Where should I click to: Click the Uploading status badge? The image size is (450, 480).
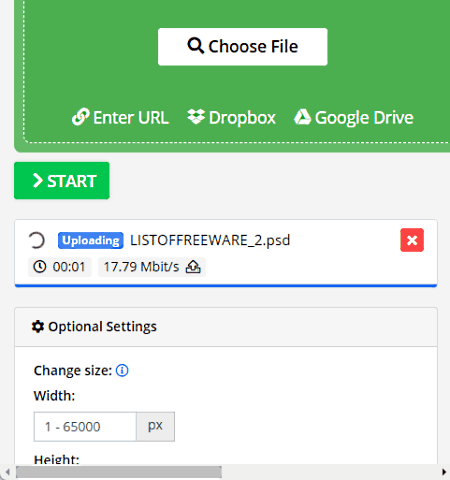click(x=91, y=240)
